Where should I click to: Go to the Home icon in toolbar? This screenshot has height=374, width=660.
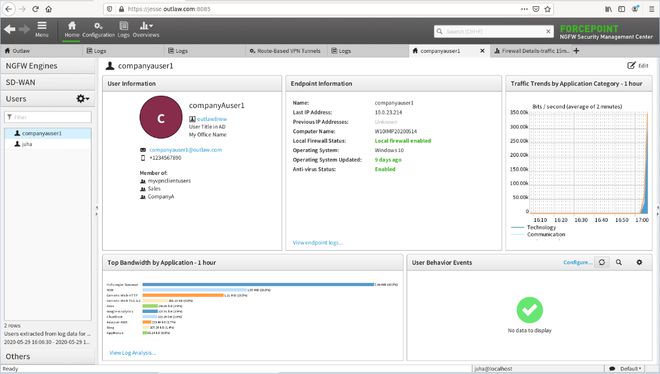point(72,26)
